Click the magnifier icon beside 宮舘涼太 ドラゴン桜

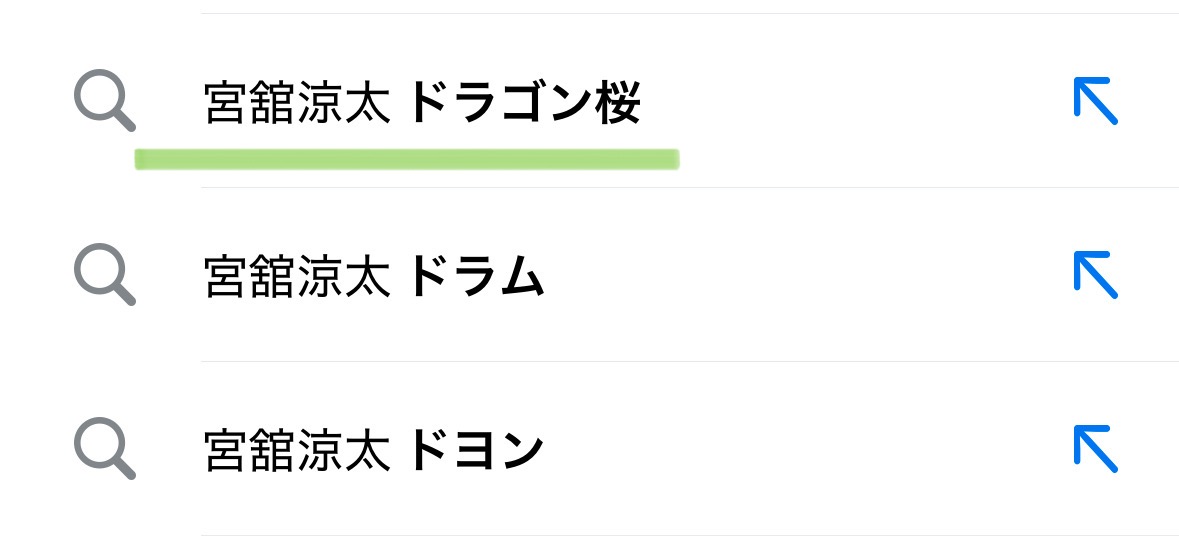(x=105, y=100)
